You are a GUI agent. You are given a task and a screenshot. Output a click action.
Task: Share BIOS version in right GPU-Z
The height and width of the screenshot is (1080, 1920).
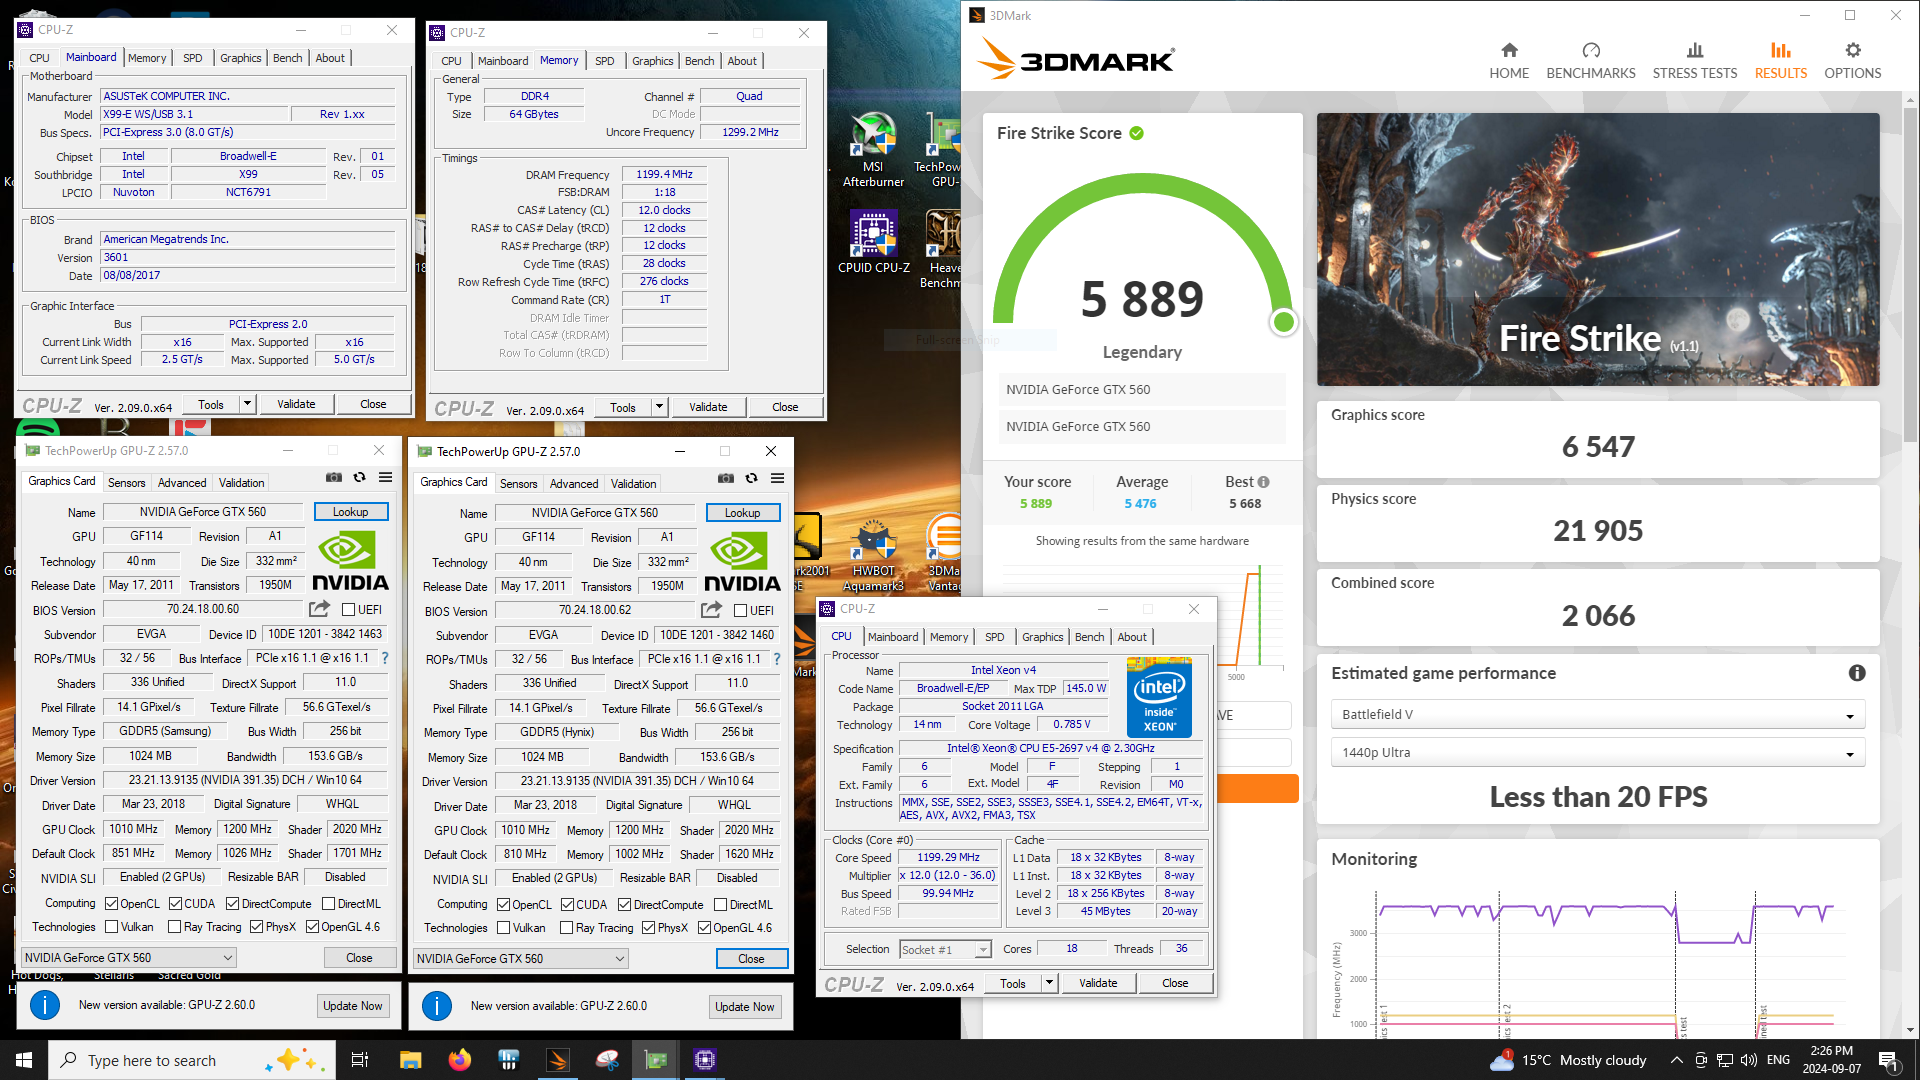(711, 610)
